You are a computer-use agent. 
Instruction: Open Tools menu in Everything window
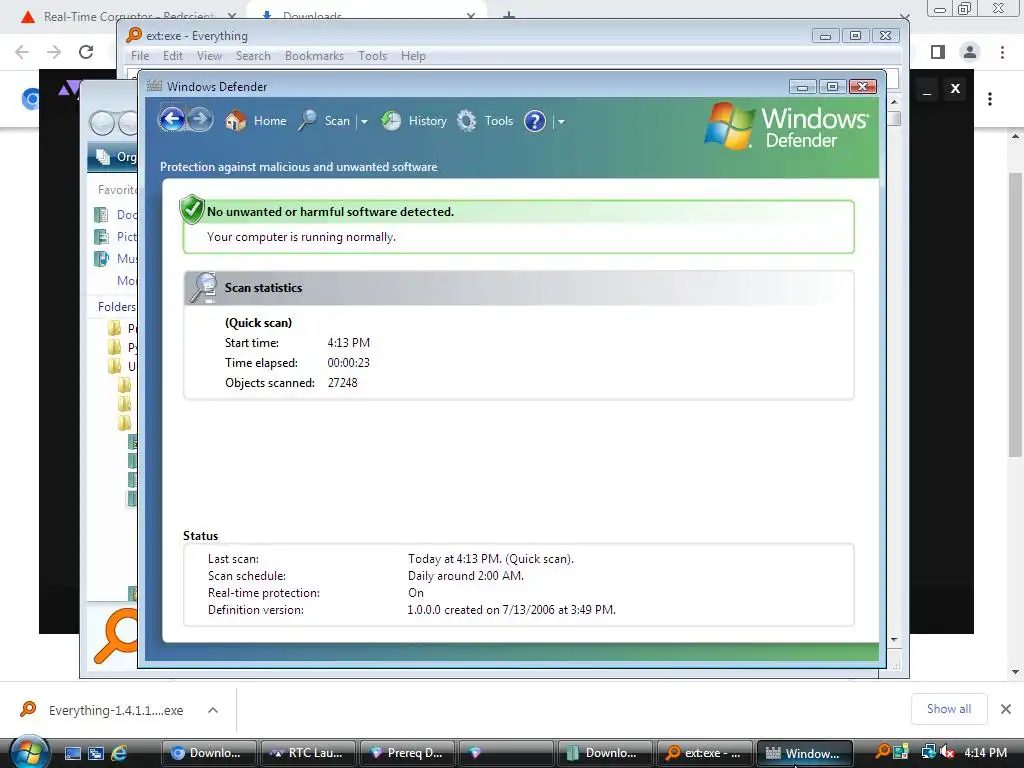[x=372, y=56]
